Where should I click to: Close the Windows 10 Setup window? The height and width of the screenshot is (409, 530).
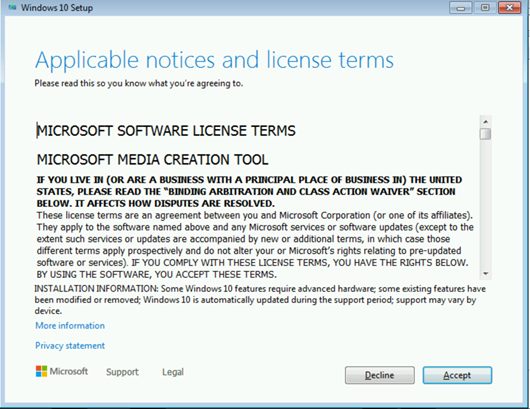(510, 7)
